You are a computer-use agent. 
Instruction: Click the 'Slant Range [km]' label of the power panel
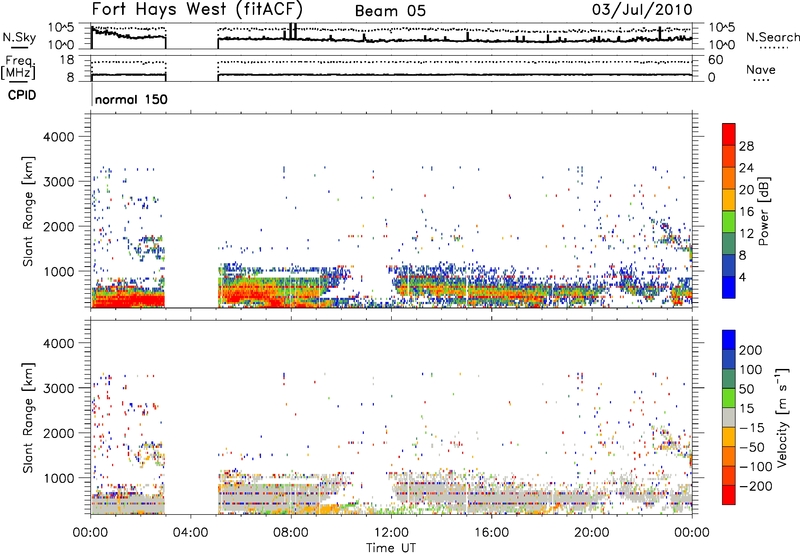[28, 211]
